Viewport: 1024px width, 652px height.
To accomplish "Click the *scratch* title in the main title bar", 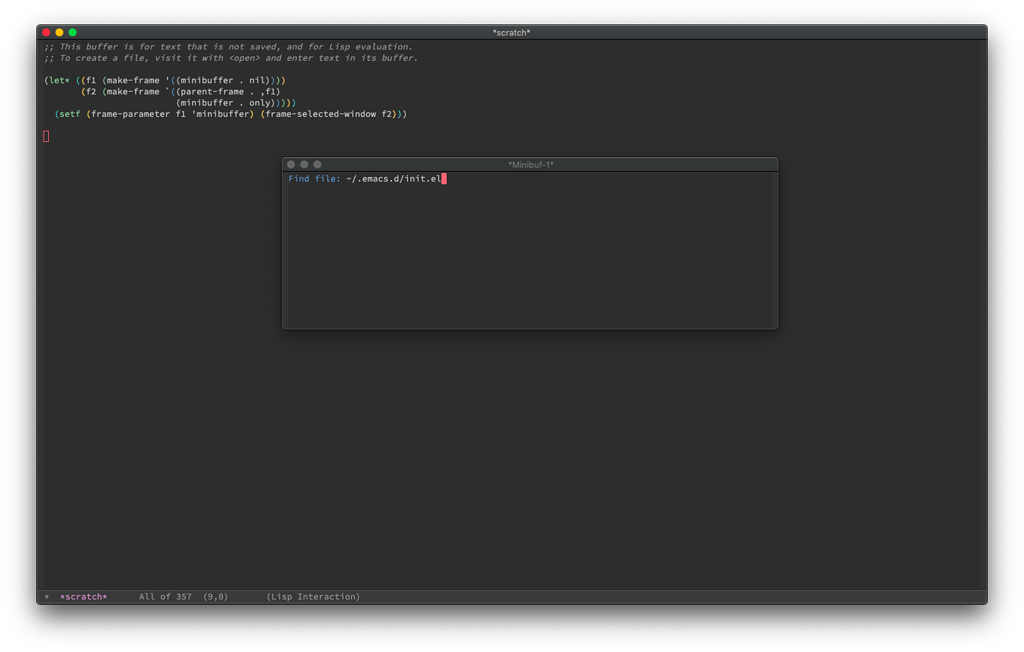I will 510,31.
